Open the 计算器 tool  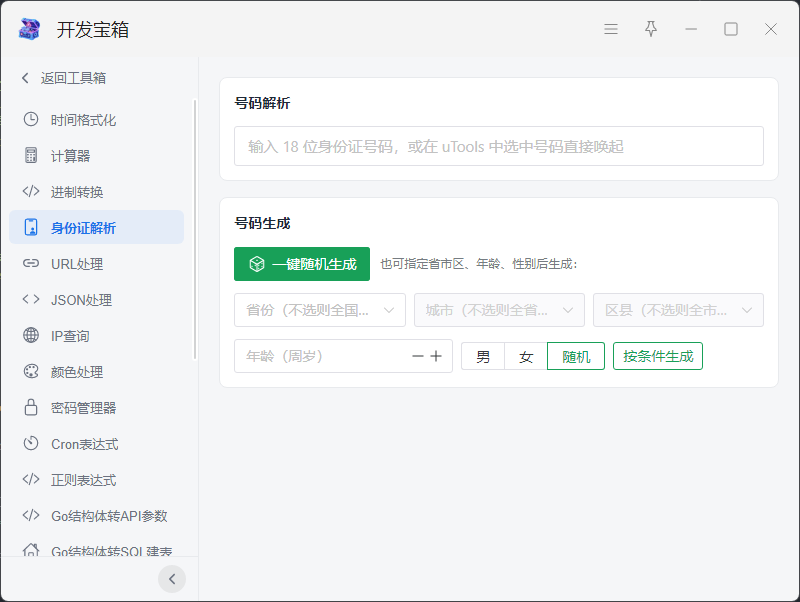coord(96,156)
